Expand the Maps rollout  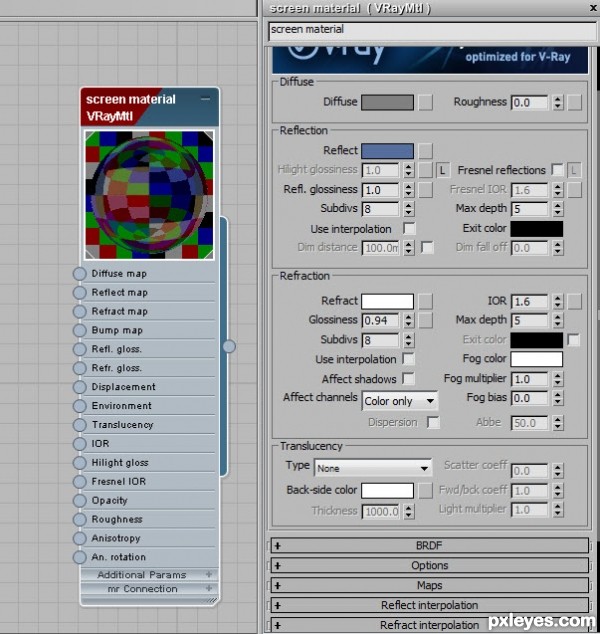pos(429,585)
